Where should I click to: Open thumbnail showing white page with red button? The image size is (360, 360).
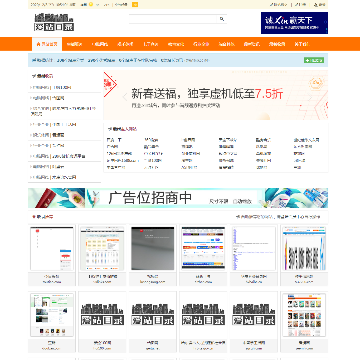coord(52,248)
